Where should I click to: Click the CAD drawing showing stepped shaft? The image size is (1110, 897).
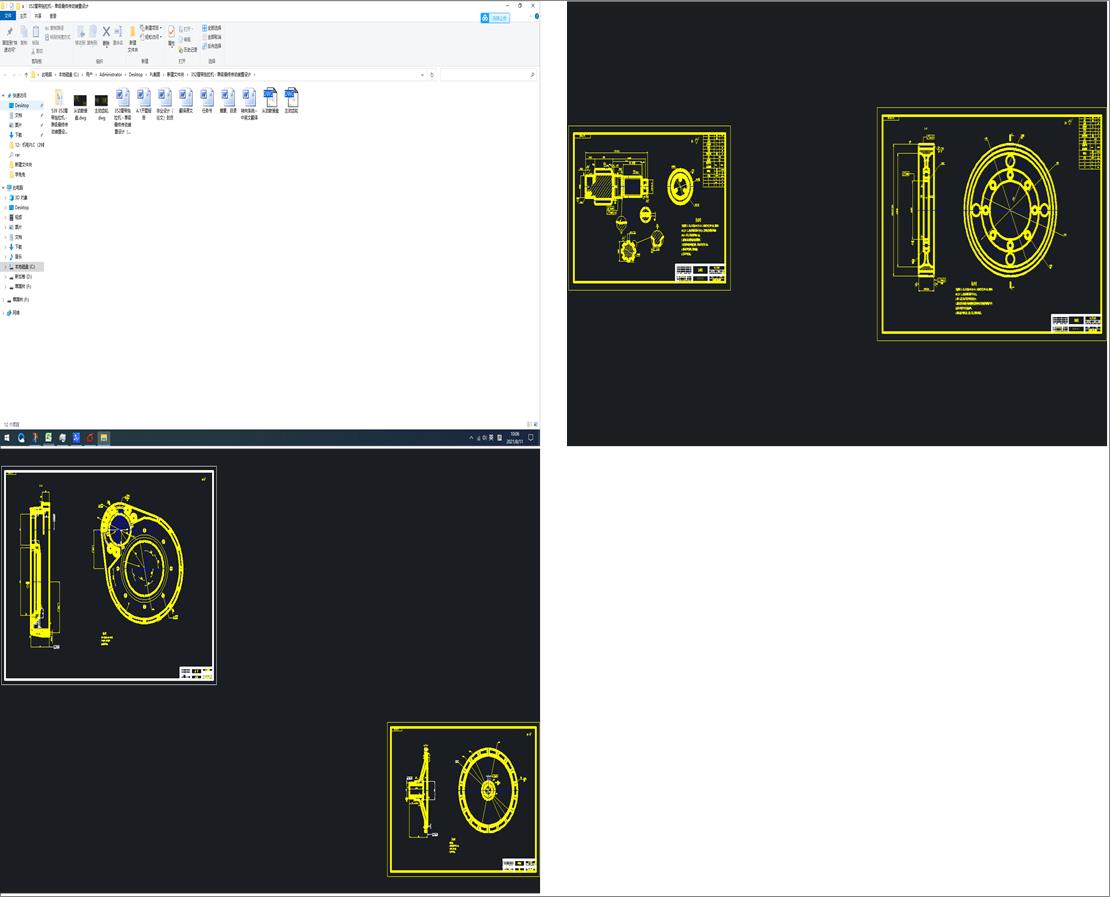point(649,208)
